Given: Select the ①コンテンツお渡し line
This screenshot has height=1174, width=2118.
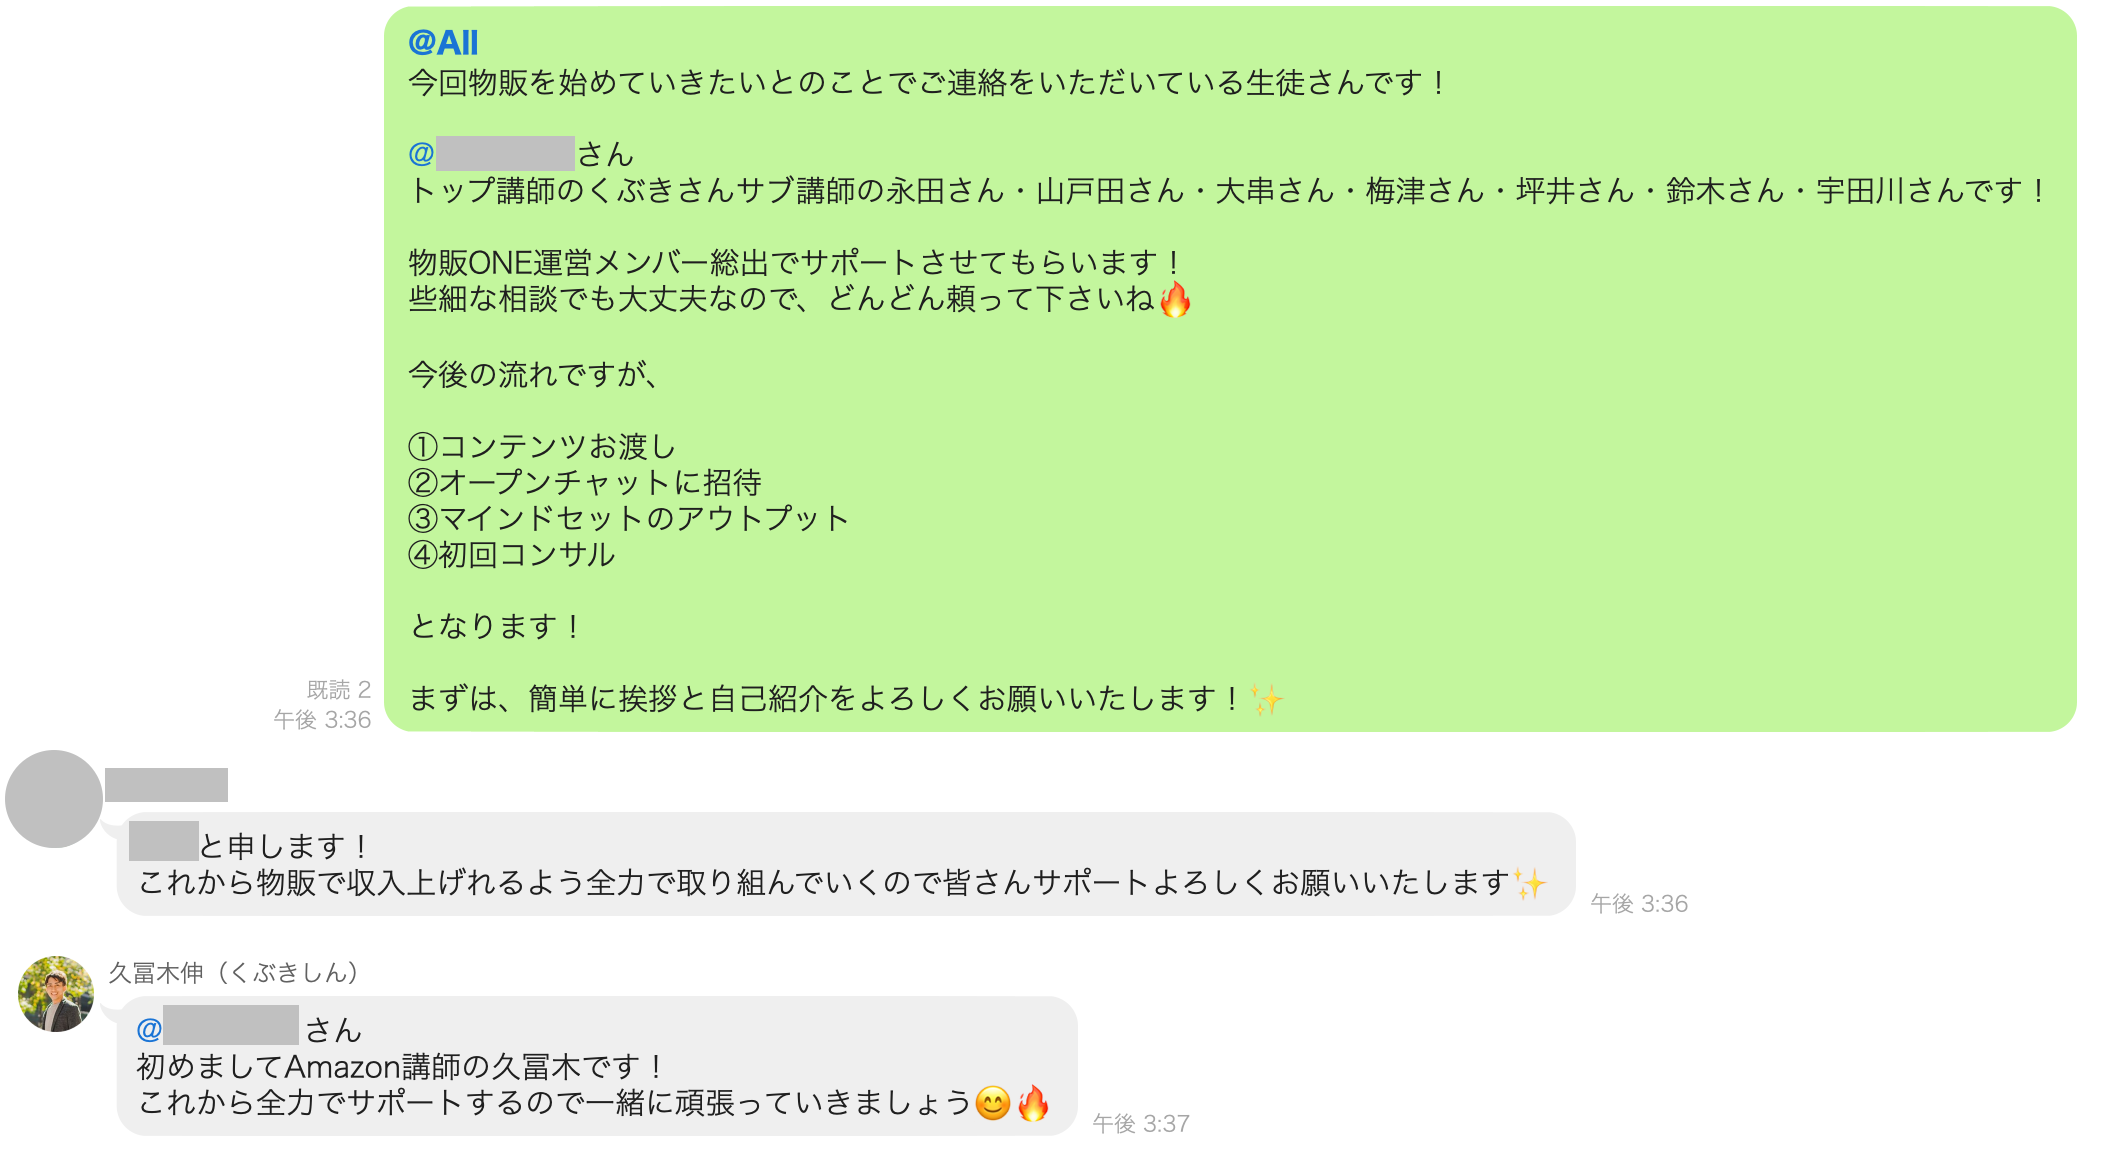Looking at the screenshot, I should tap(543, 446).
